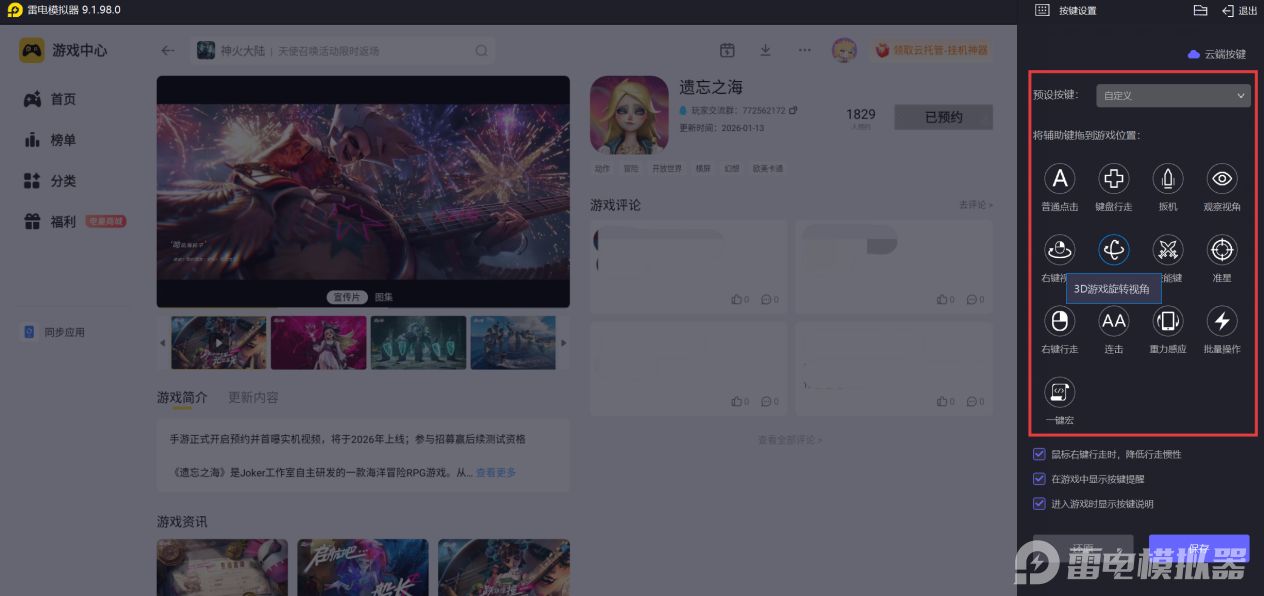1264x596 pixels.
Task: Click the main promo video preview
Action: (x=363, y=192)
